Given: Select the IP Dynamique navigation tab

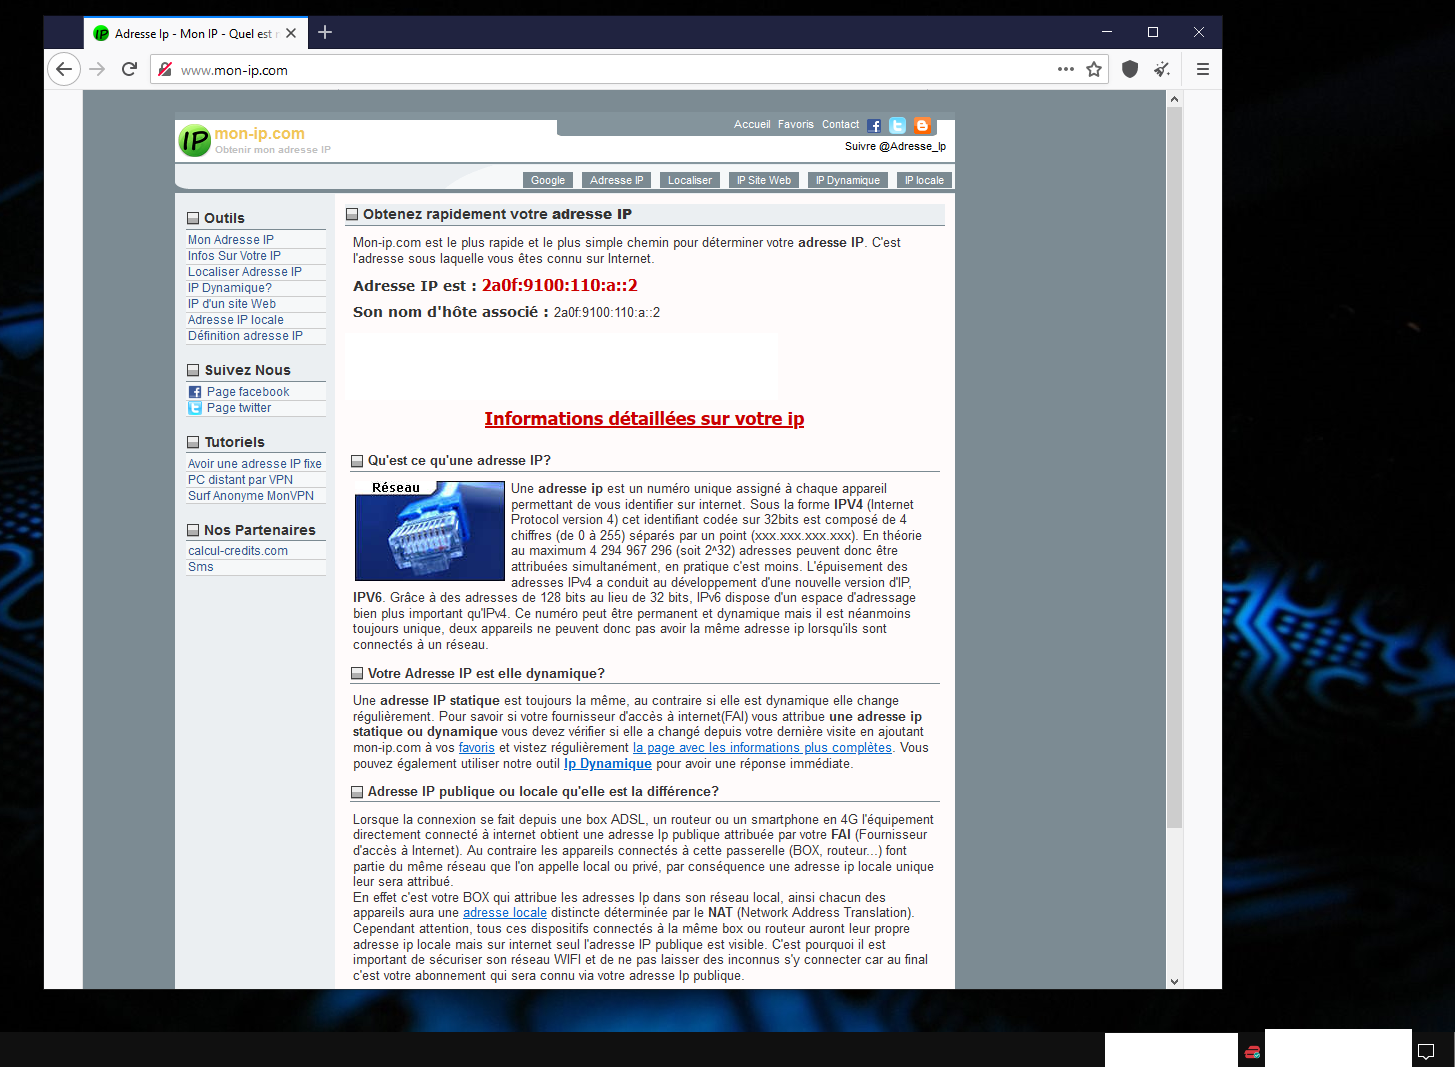Looking at the screenshot, I should tap(847, 180).
